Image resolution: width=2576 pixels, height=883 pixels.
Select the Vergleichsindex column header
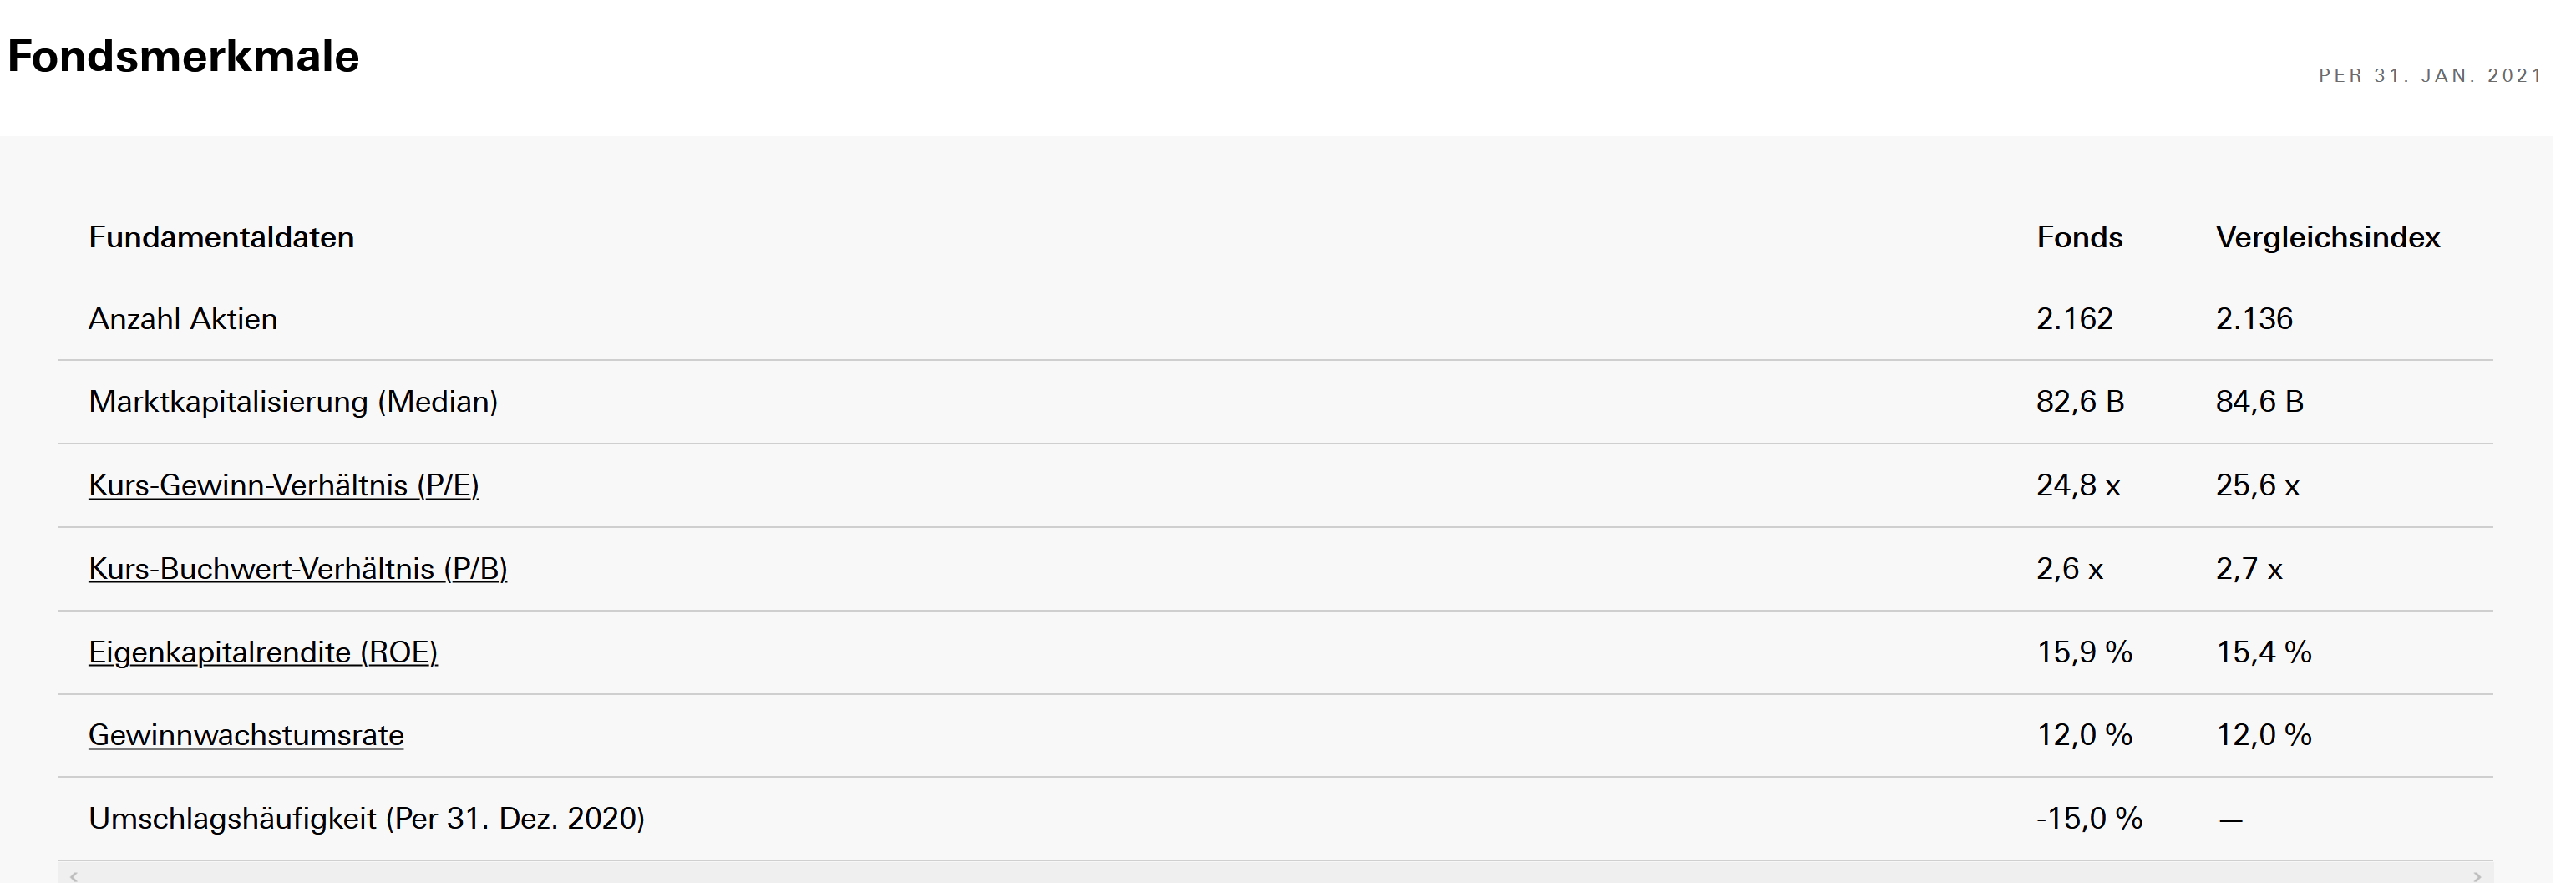[x=2327, y=237]
